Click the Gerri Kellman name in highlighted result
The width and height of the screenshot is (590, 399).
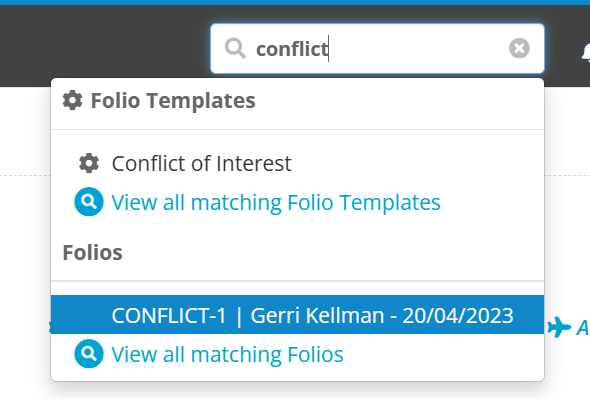317,315
